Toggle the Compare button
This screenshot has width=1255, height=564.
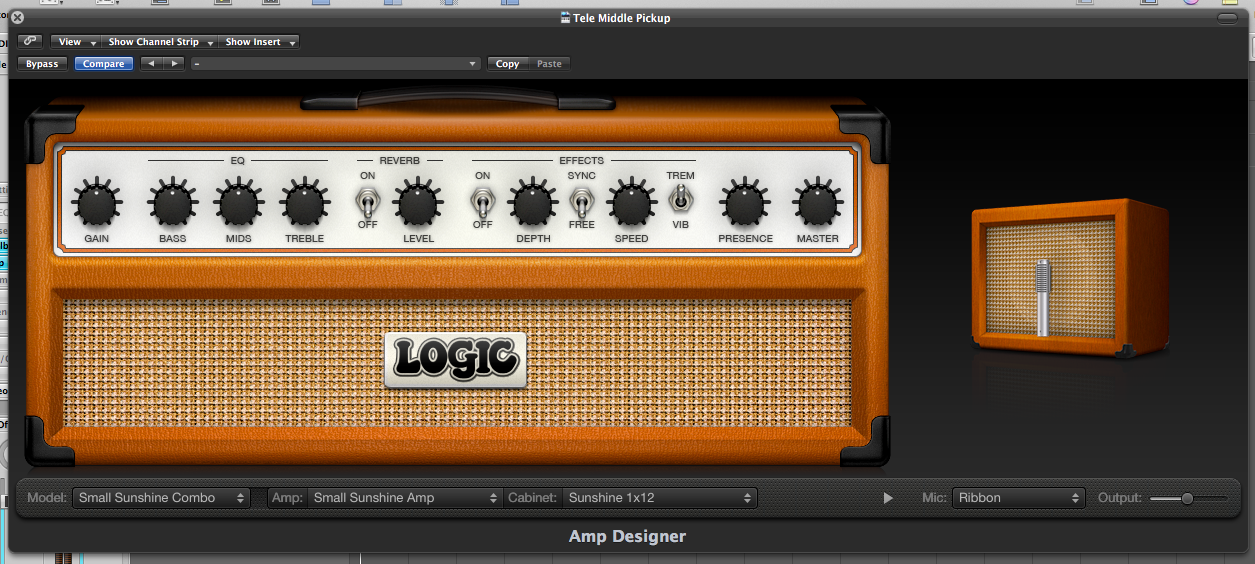(103, 63)
